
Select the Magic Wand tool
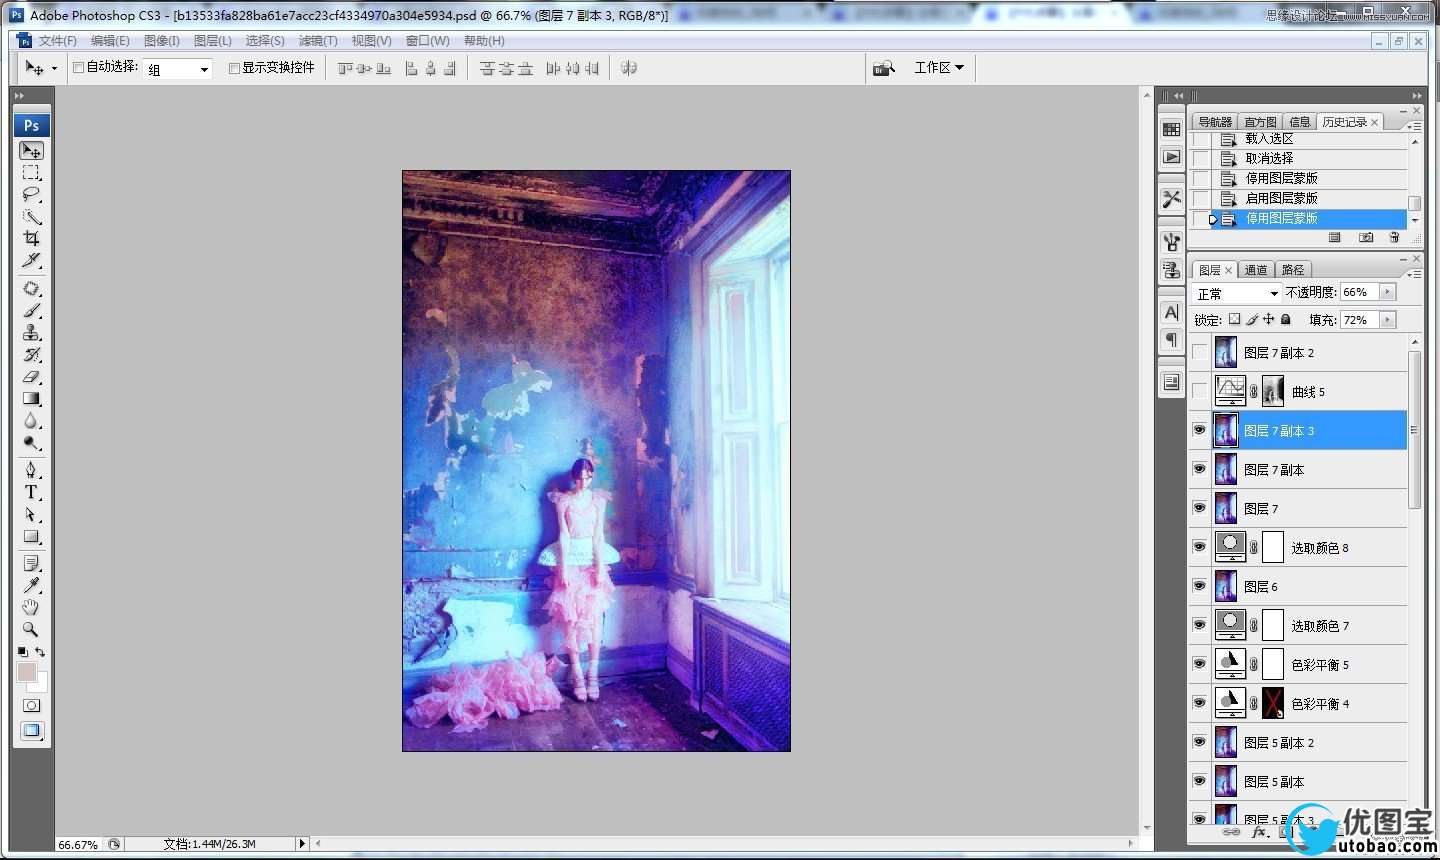point(32,217)
